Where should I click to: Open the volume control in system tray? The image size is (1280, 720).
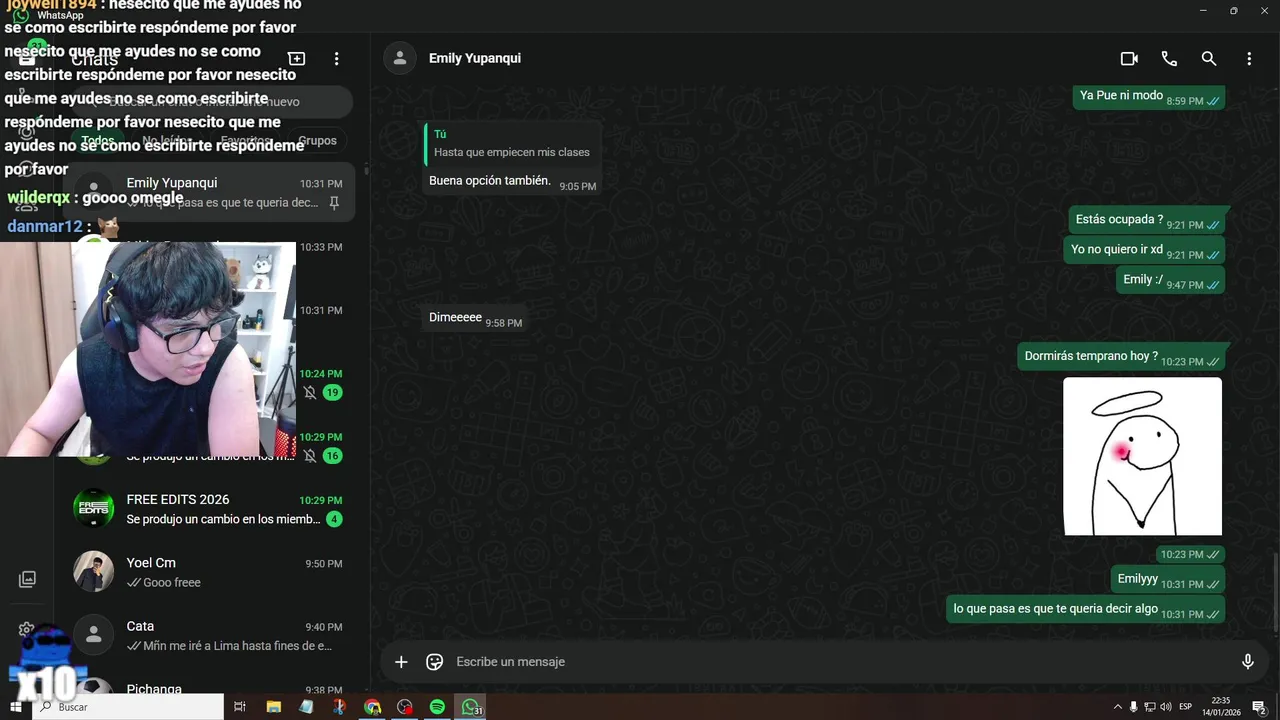click(1166, 707)
